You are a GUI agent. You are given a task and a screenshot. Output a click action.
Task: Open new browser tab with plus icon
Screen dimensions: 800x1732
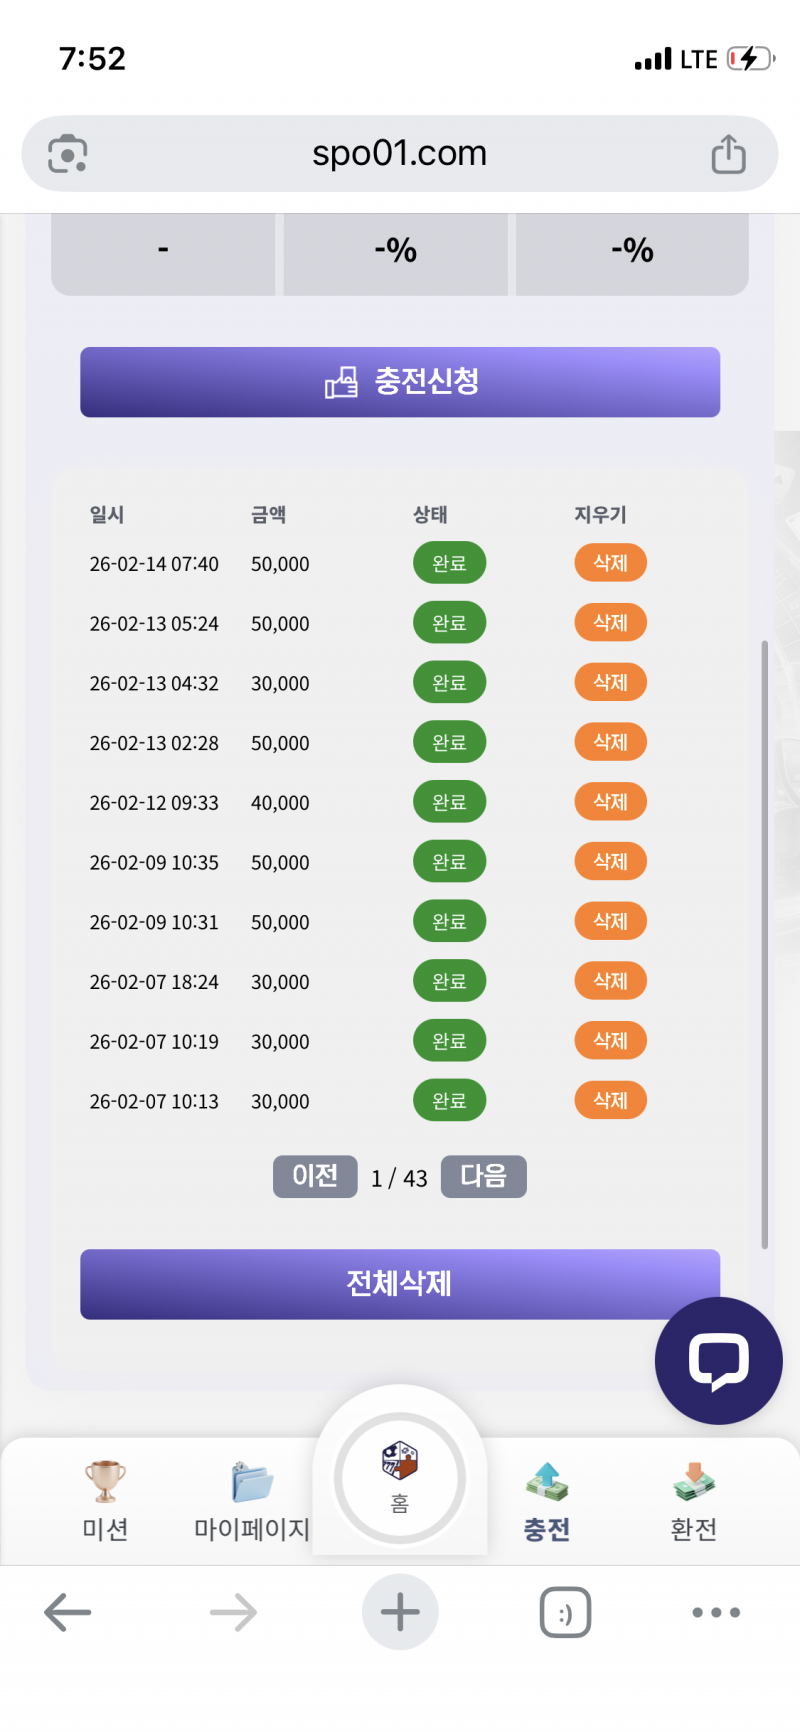coord(400,1612)
